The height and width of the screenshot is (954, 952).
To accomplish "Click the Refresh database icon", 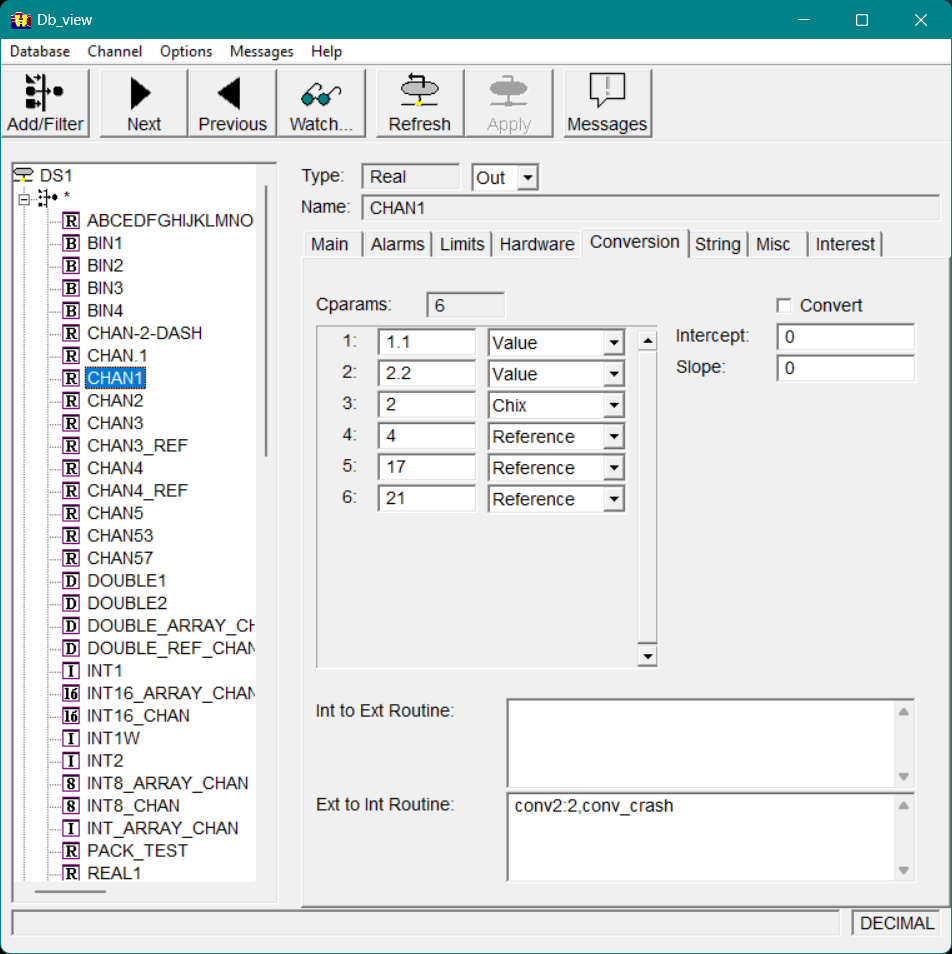I will click(419, 91).
